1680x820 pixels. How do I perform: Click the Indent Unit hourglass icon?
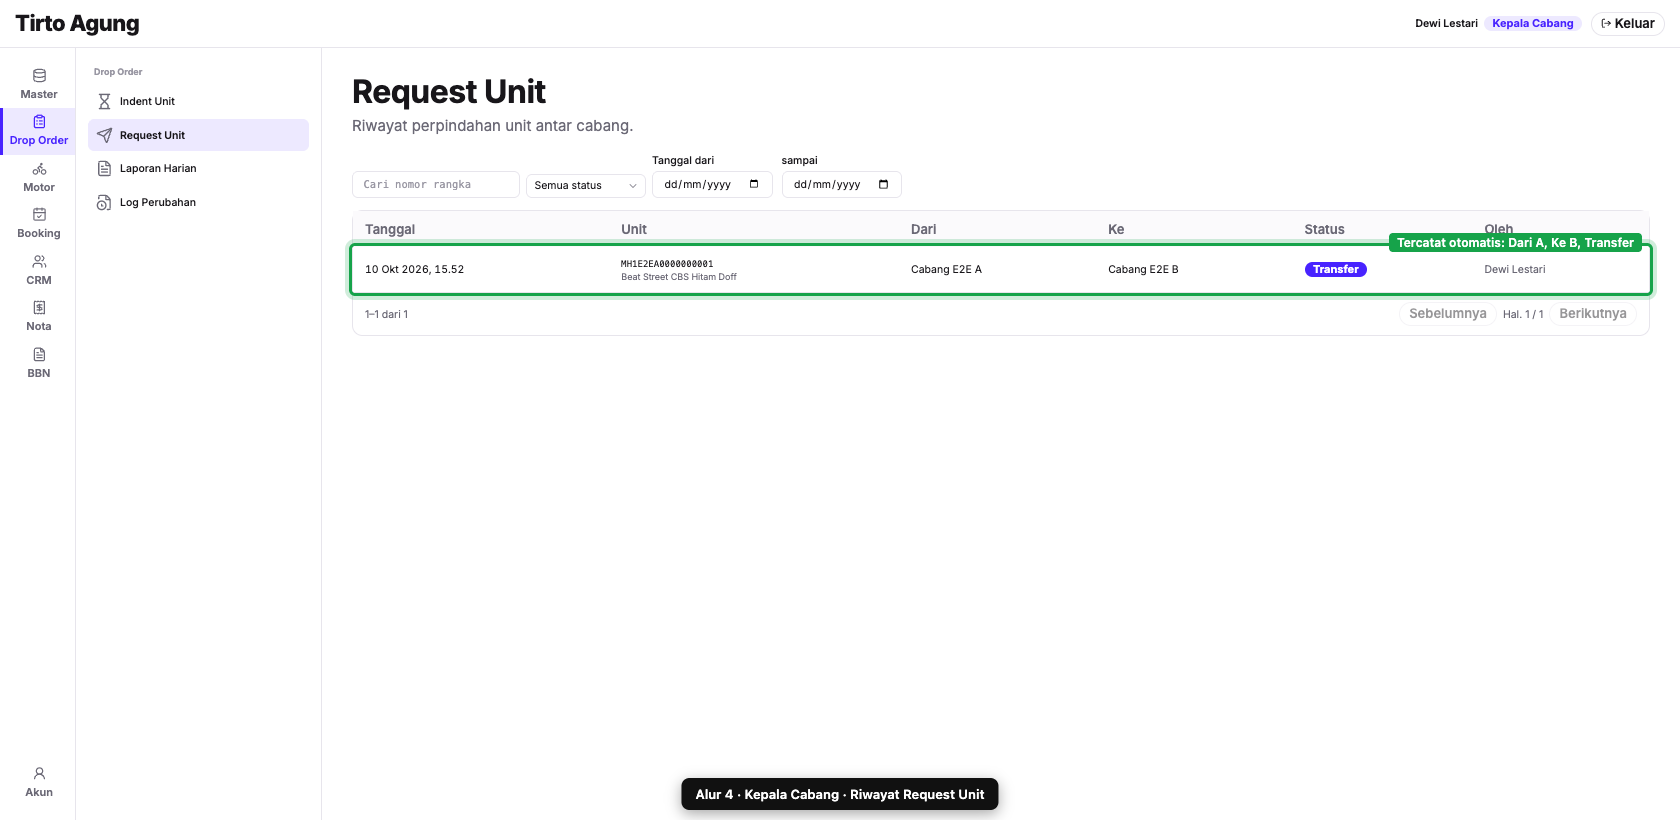(x=104, y=101)
